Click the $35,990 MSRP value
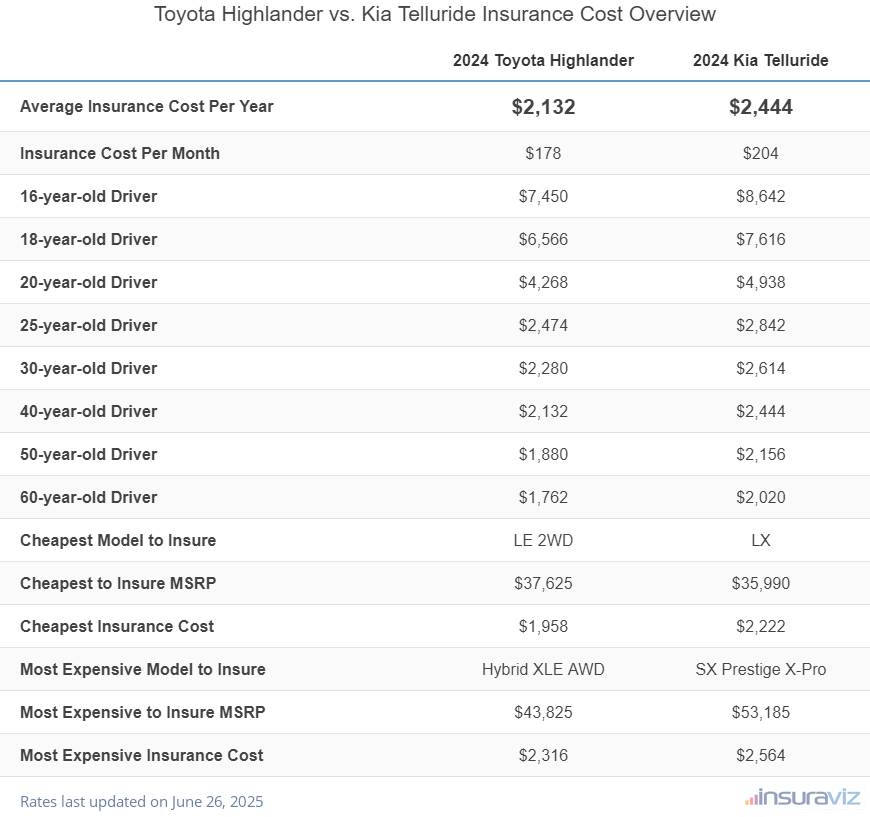This screenshot has width=870, height=817. click(761, 583)
